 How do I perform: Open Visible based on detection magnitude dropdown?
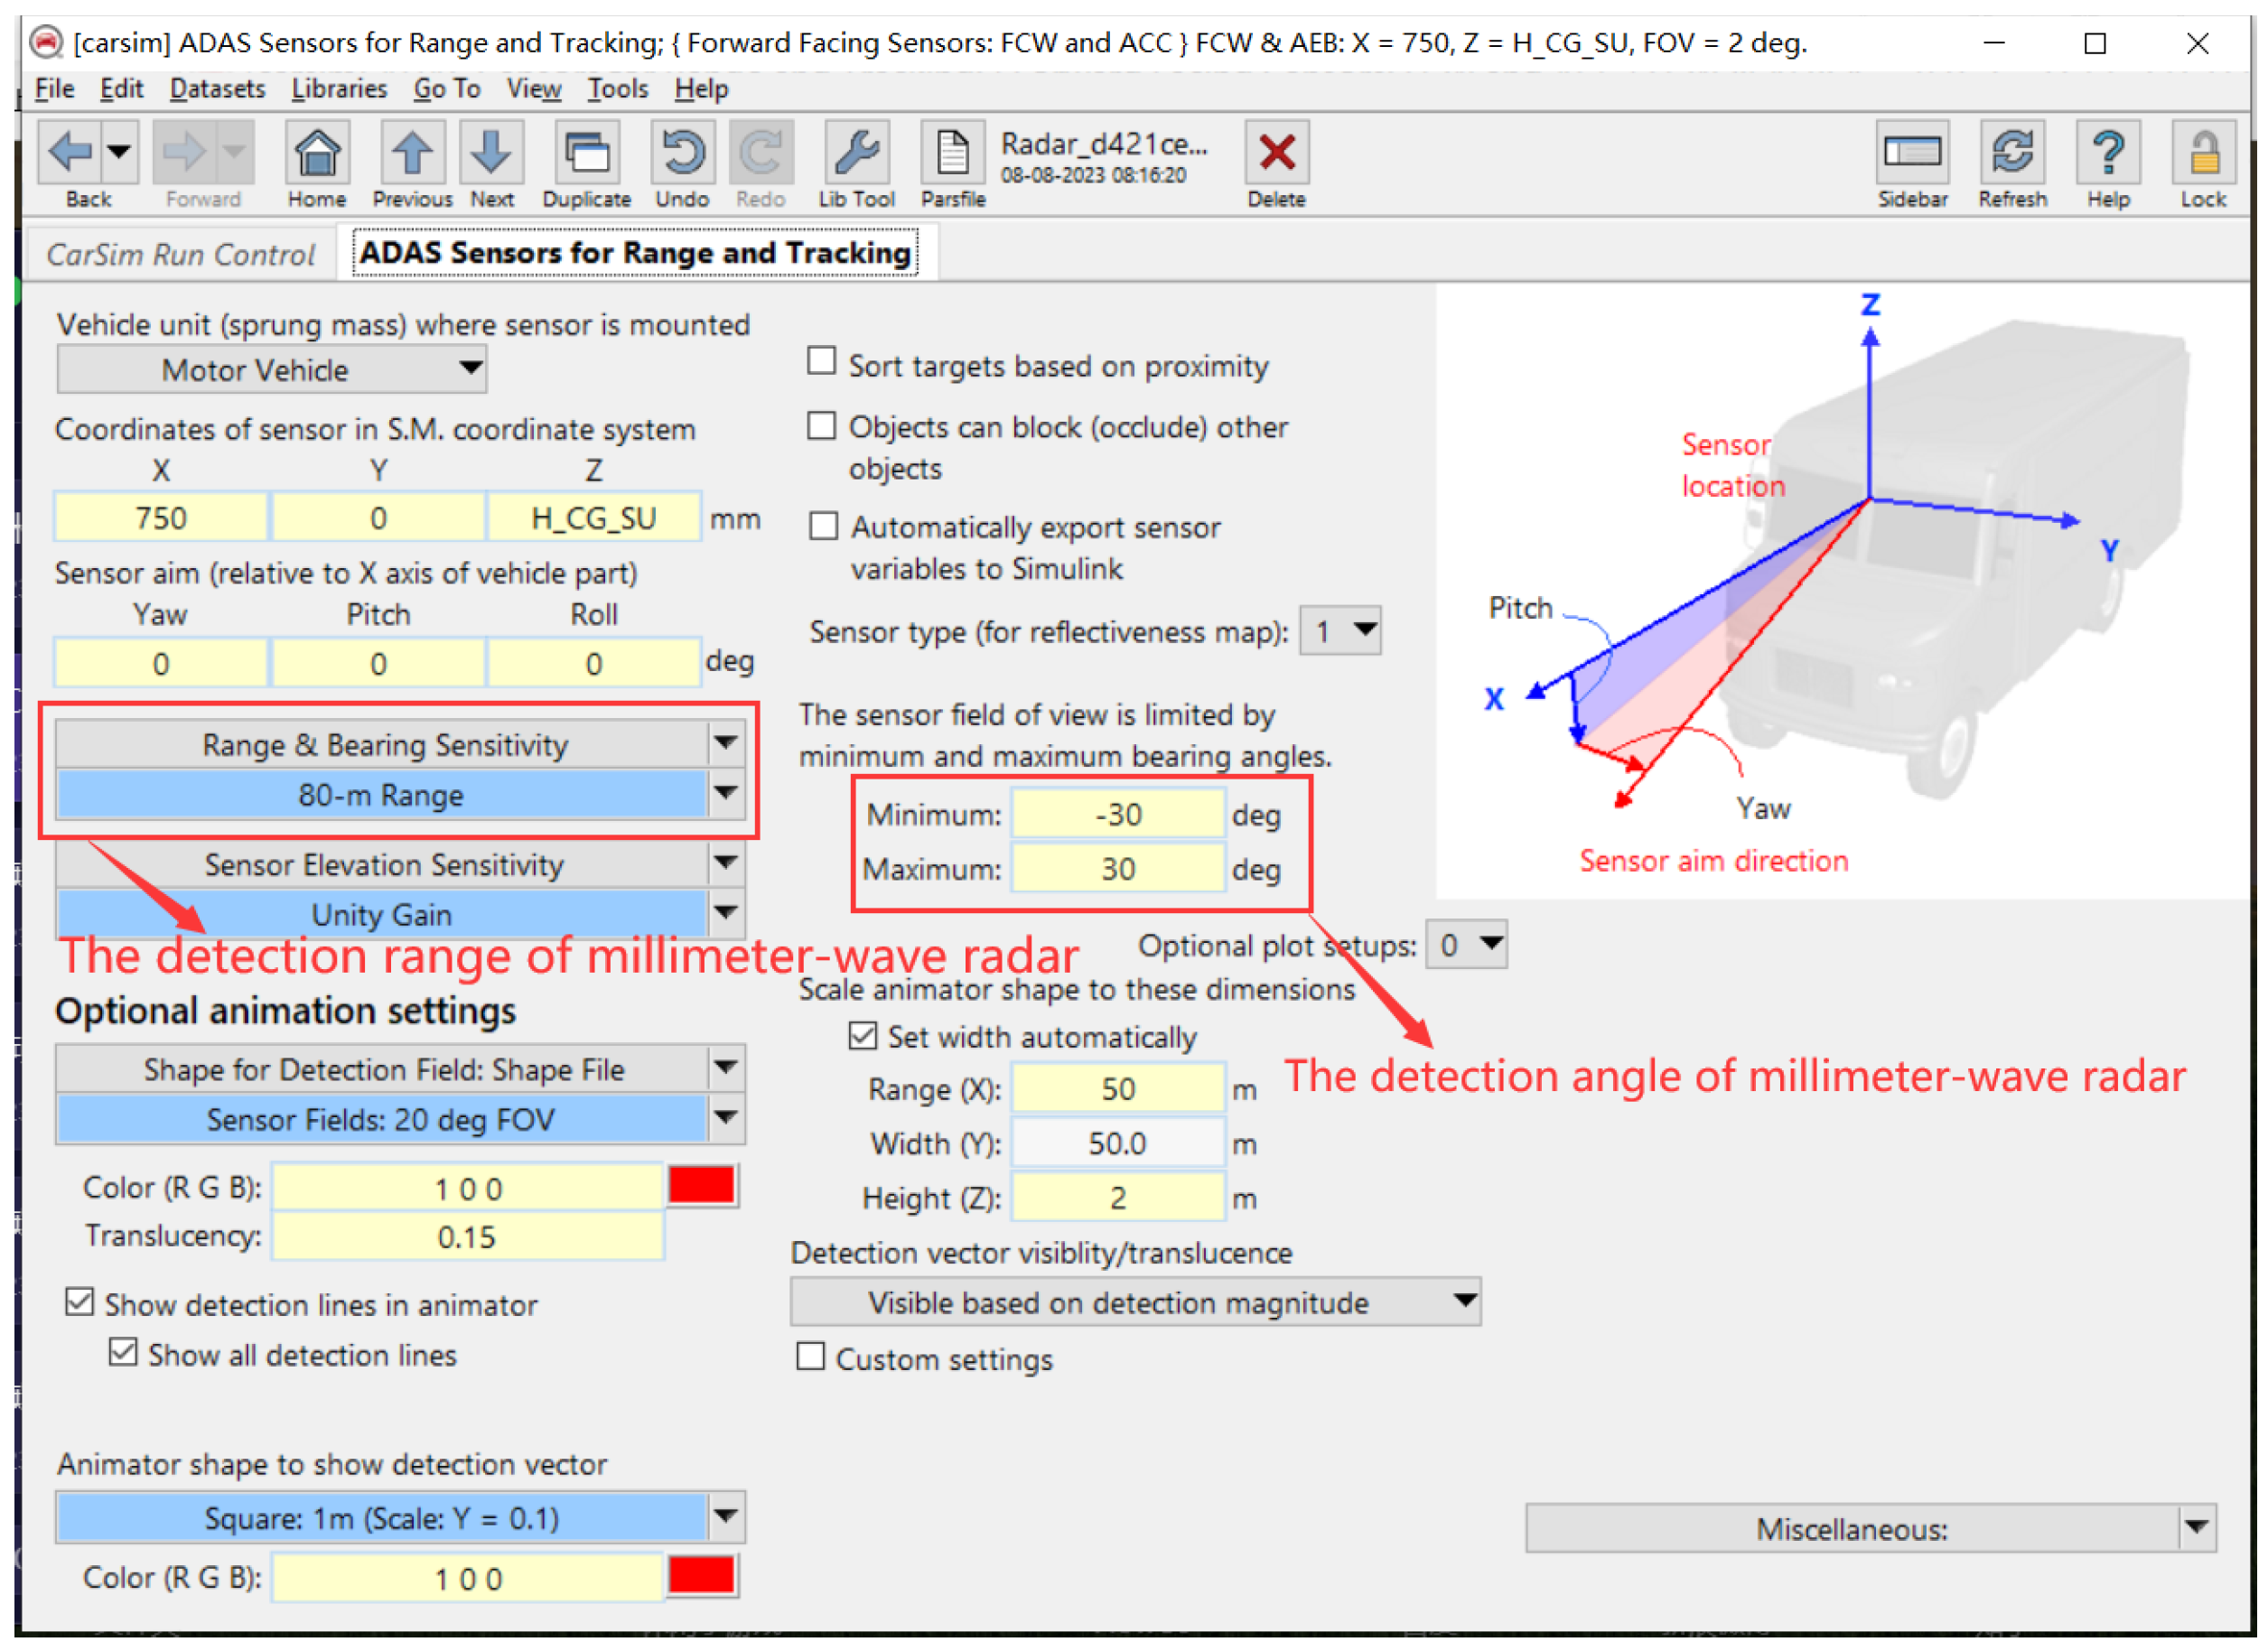pos(1135,1302)
